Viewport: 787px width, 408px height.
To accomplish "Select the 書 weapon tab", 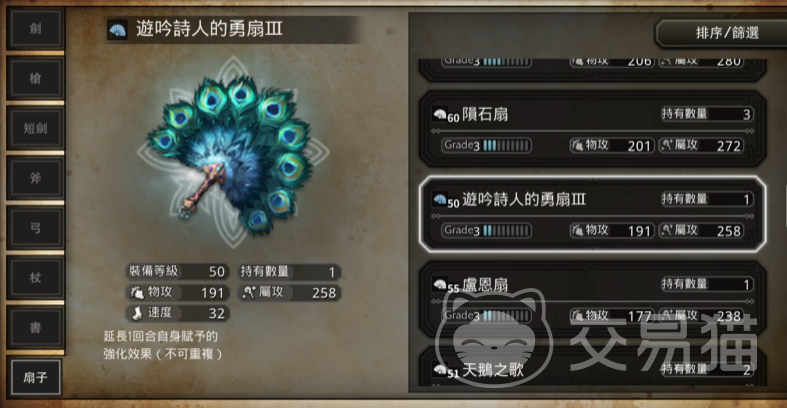I will 35,327.
